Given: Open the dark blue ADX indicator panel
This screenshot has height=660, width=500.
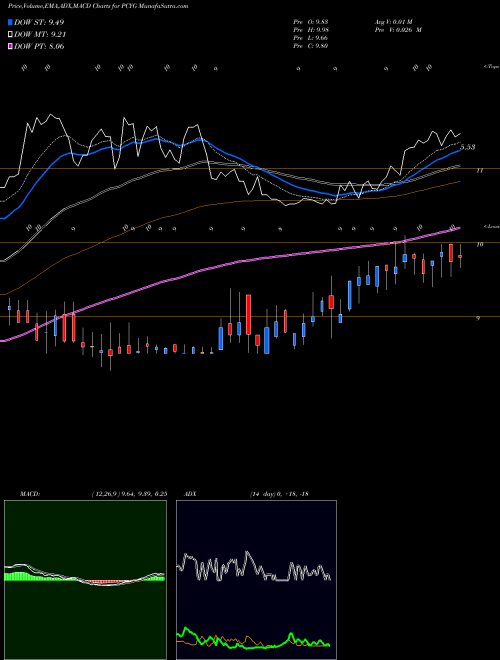Looking at the screenshot, I should pyautogui.click(x=256, y=580).
